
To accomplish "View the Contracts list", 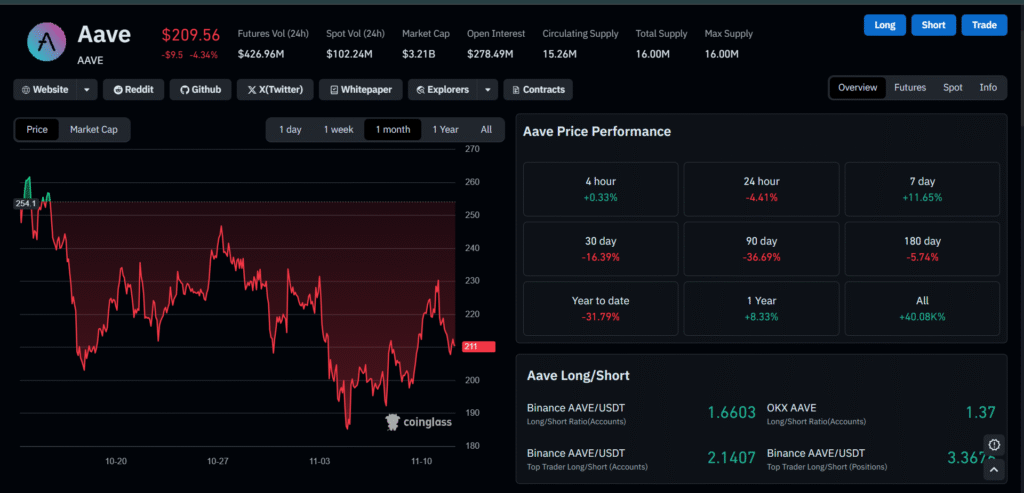I will (537, 89).
